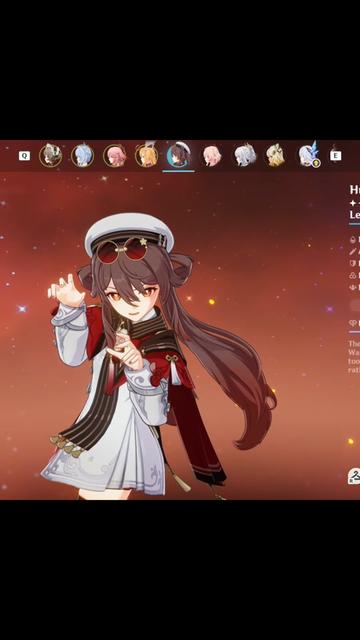Click the DEF shield stat icon

353,264
